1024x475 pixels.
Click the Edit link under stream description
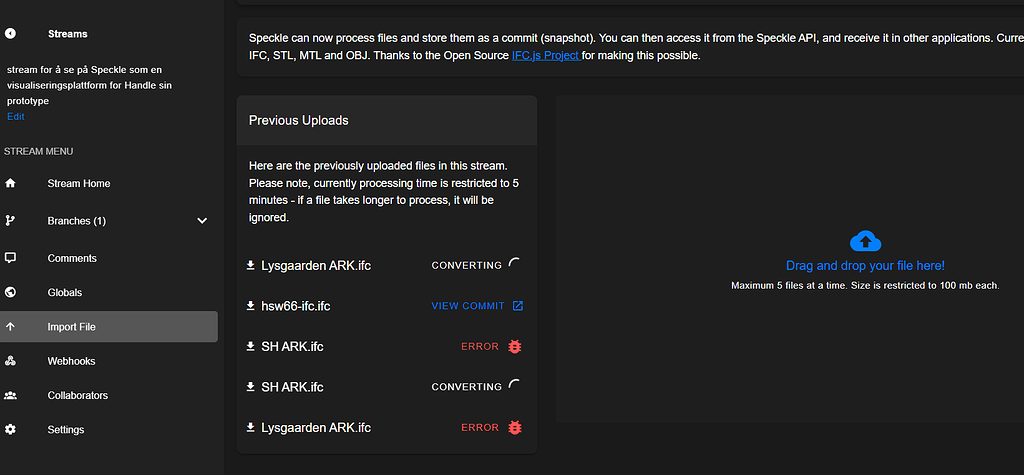point(16,116)
